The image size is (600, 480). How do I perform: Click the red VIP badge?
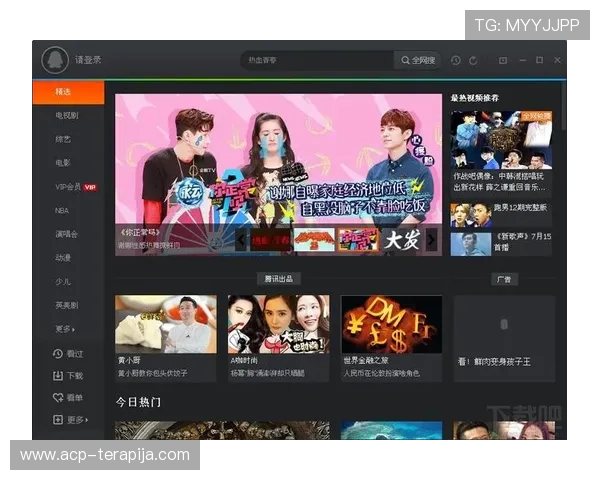pos(90,187)
